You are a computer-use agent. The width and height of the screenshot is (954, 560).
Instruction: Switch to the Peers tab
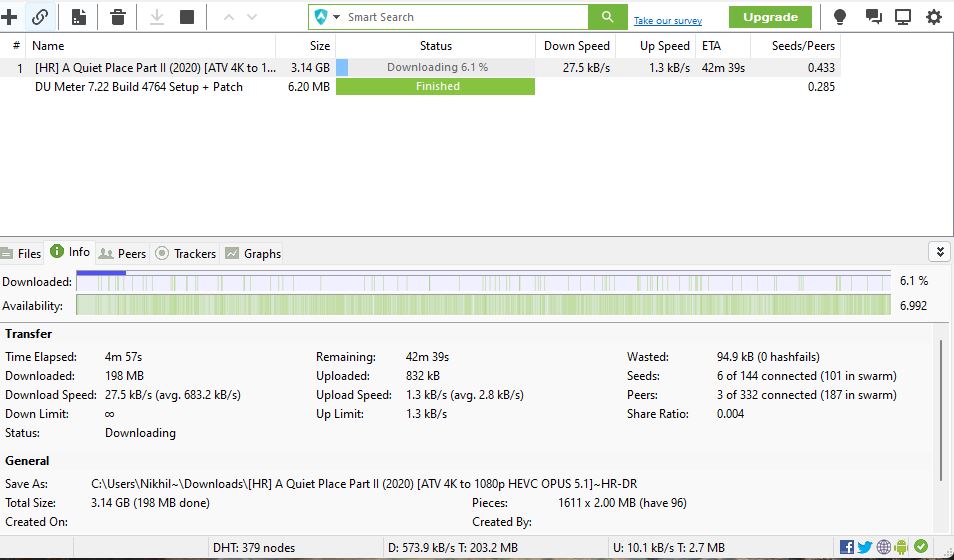[x=122, y=253]
